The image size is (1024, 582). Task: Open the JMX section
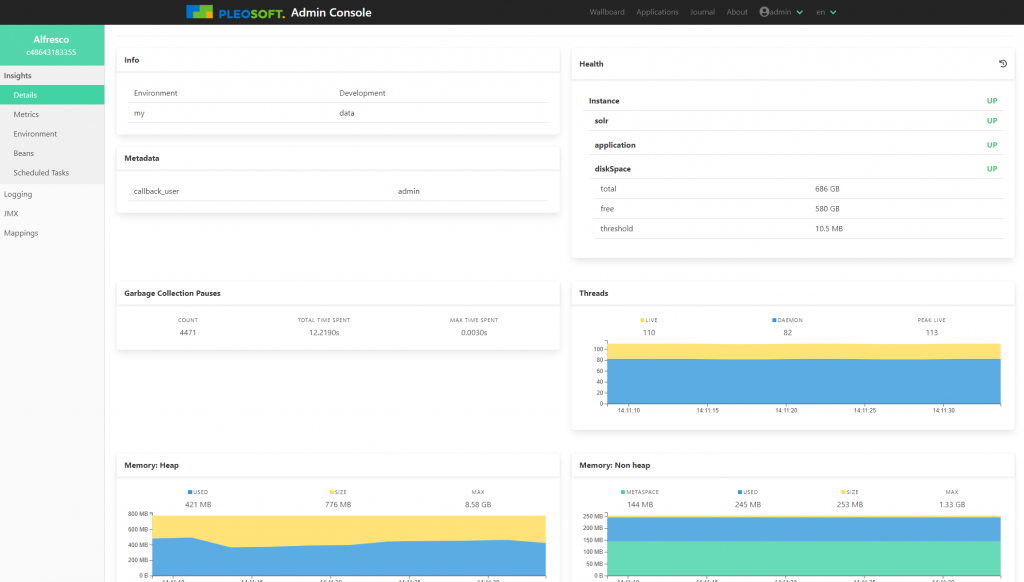click(11, 213)
